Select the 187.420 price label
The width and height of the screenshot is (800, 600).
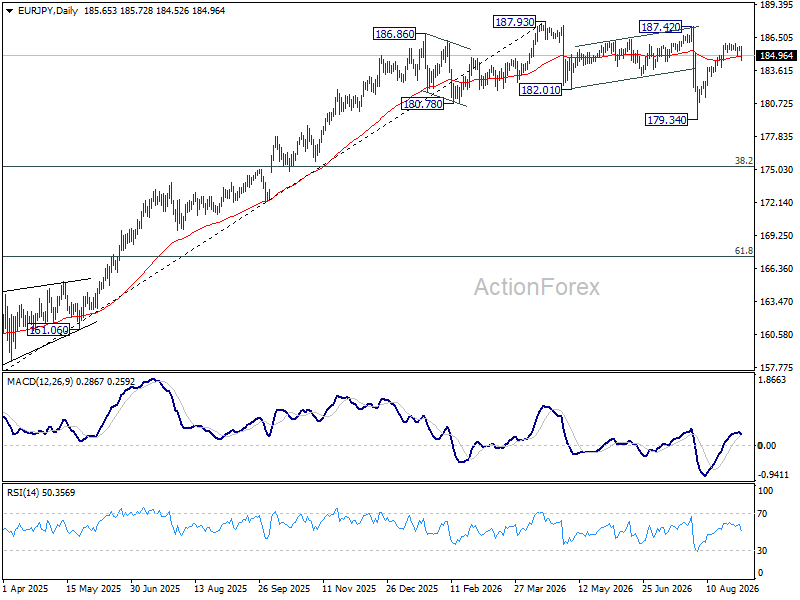coord(660,27)
